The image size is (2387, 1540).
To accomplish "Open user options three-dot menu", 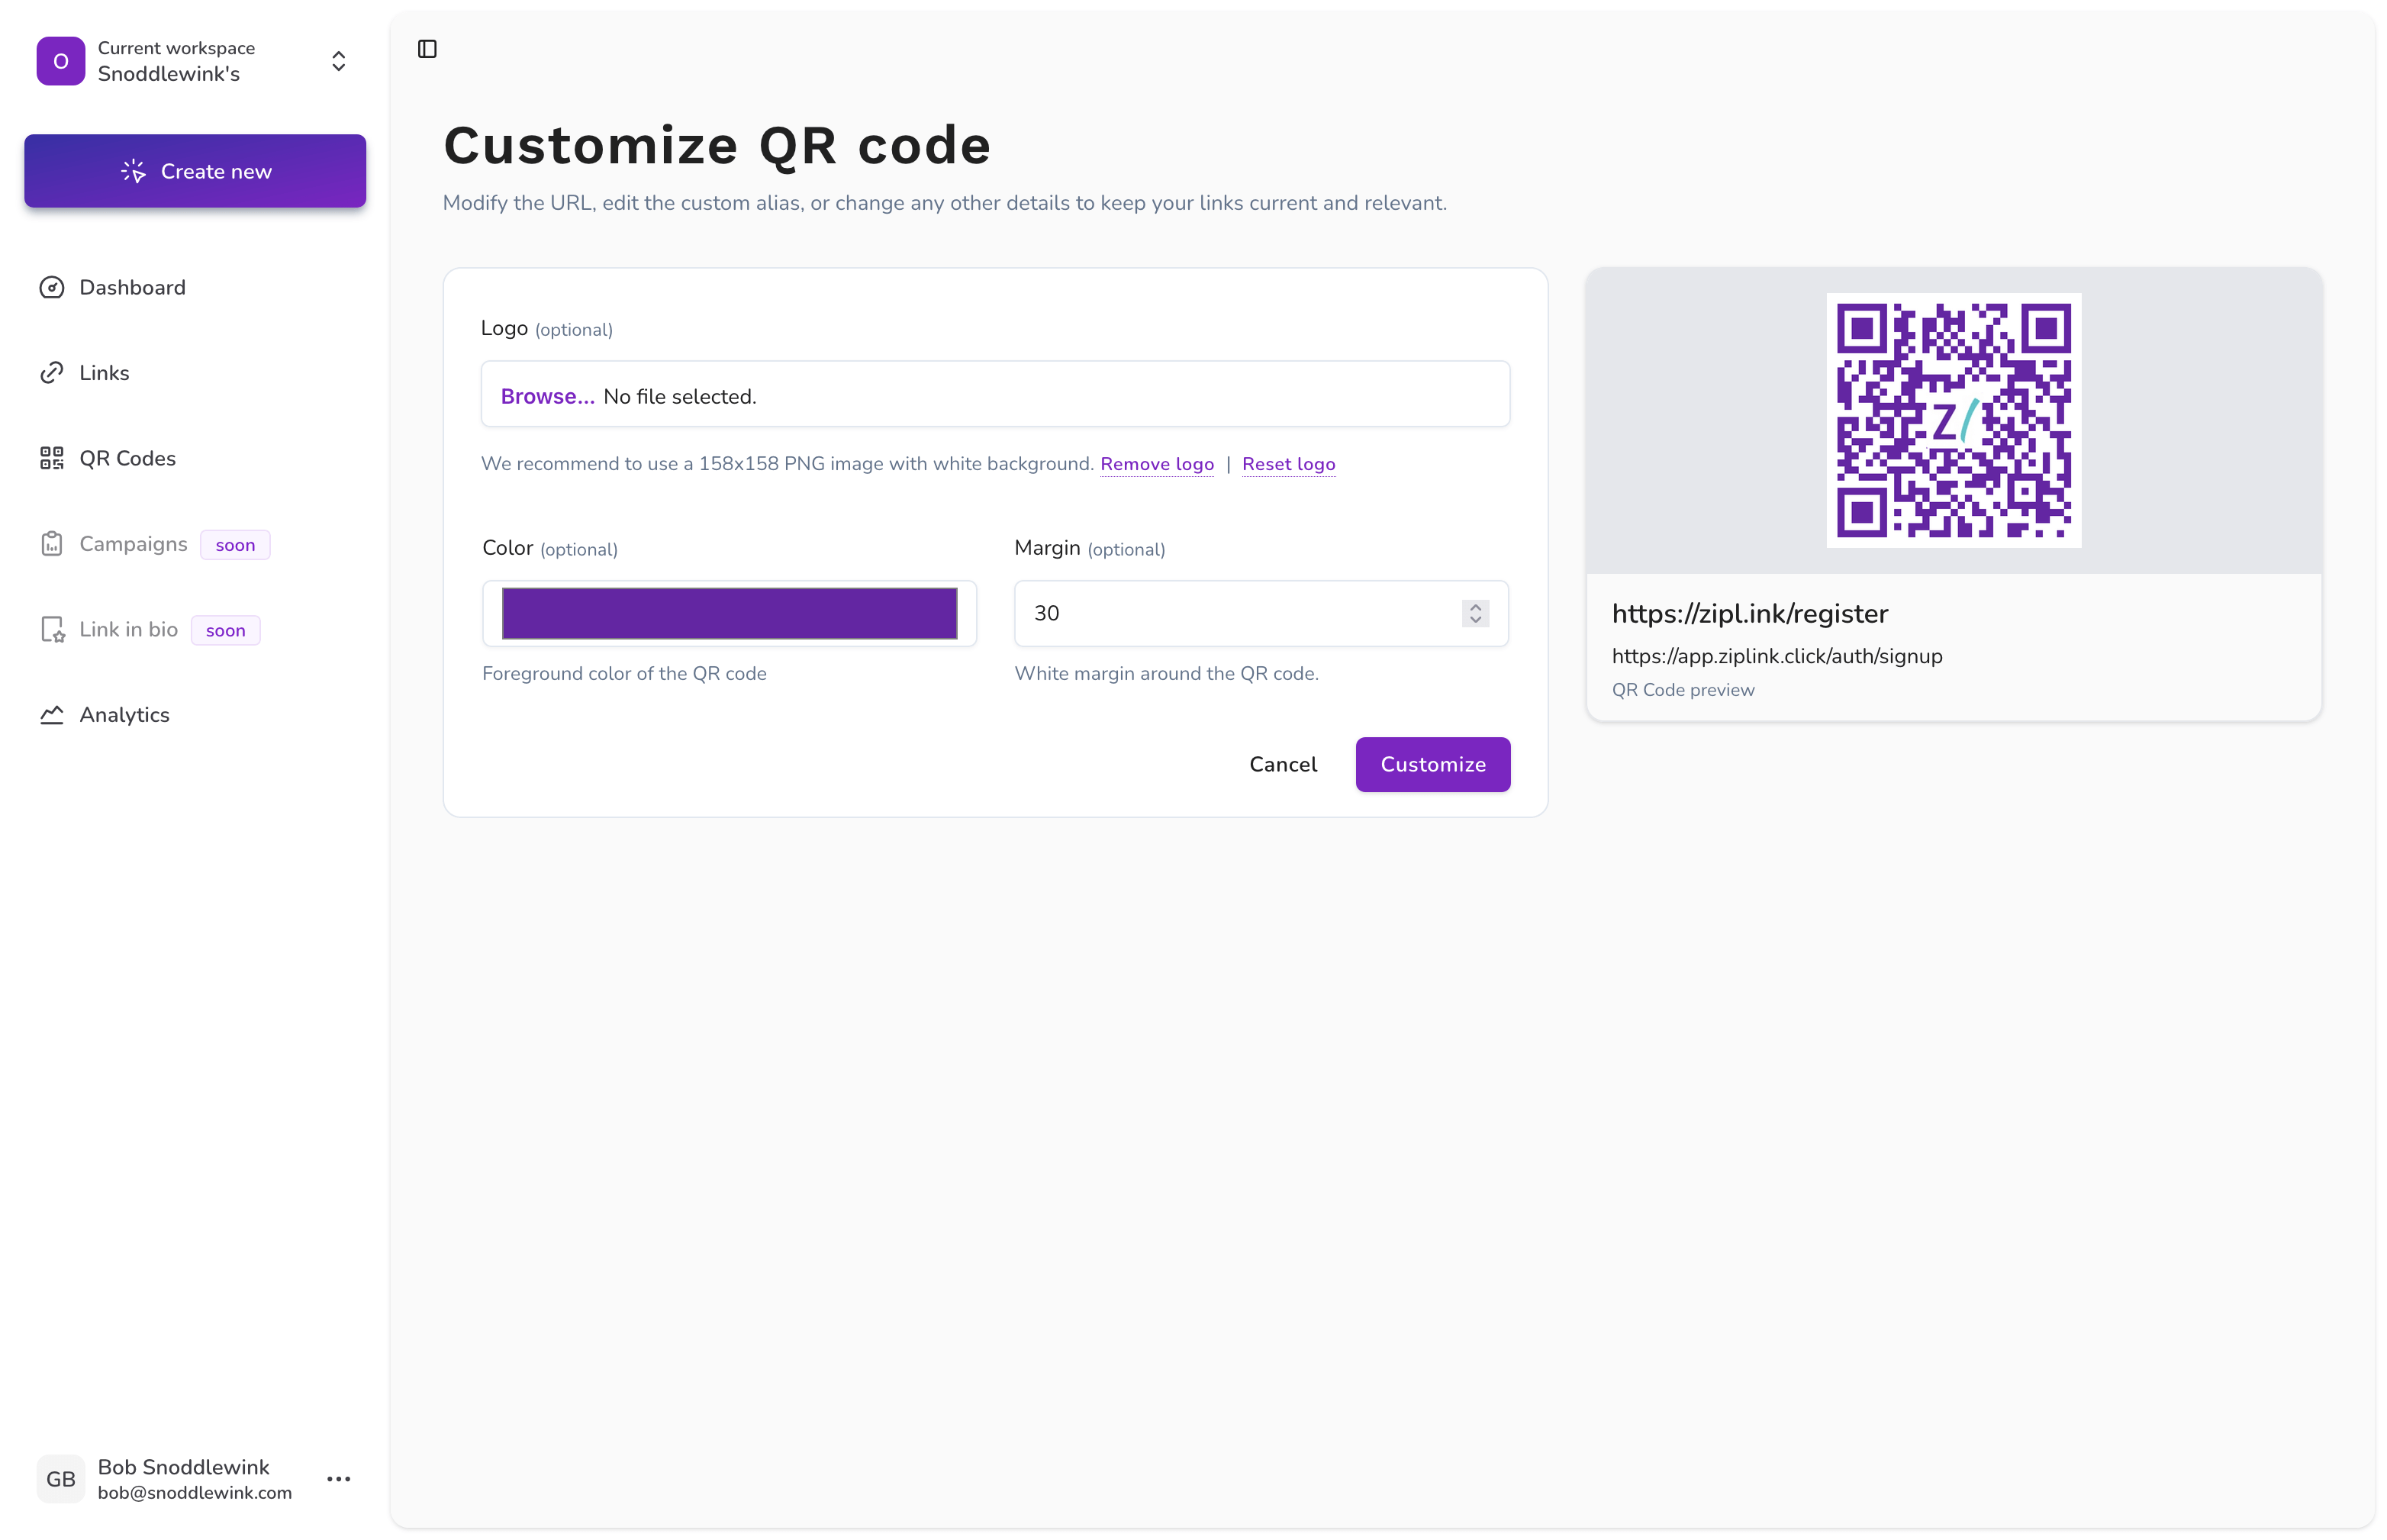I will point(339,1479).
